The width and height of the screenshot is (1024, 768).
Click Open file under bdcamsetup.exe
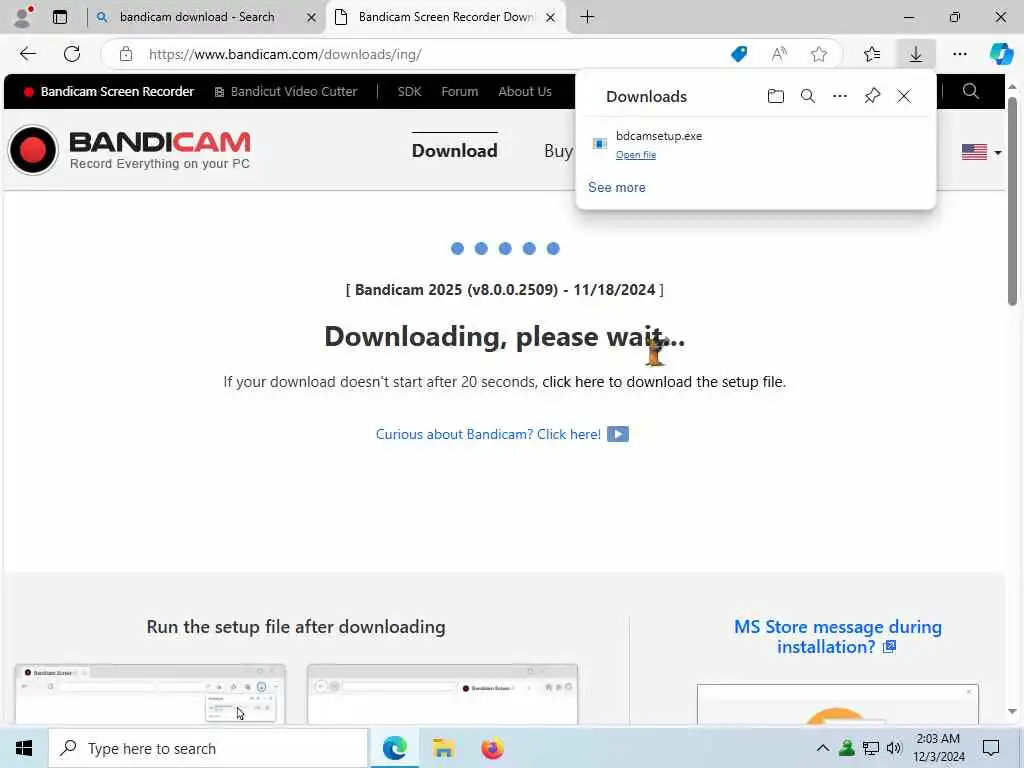(x=635, y=155)
